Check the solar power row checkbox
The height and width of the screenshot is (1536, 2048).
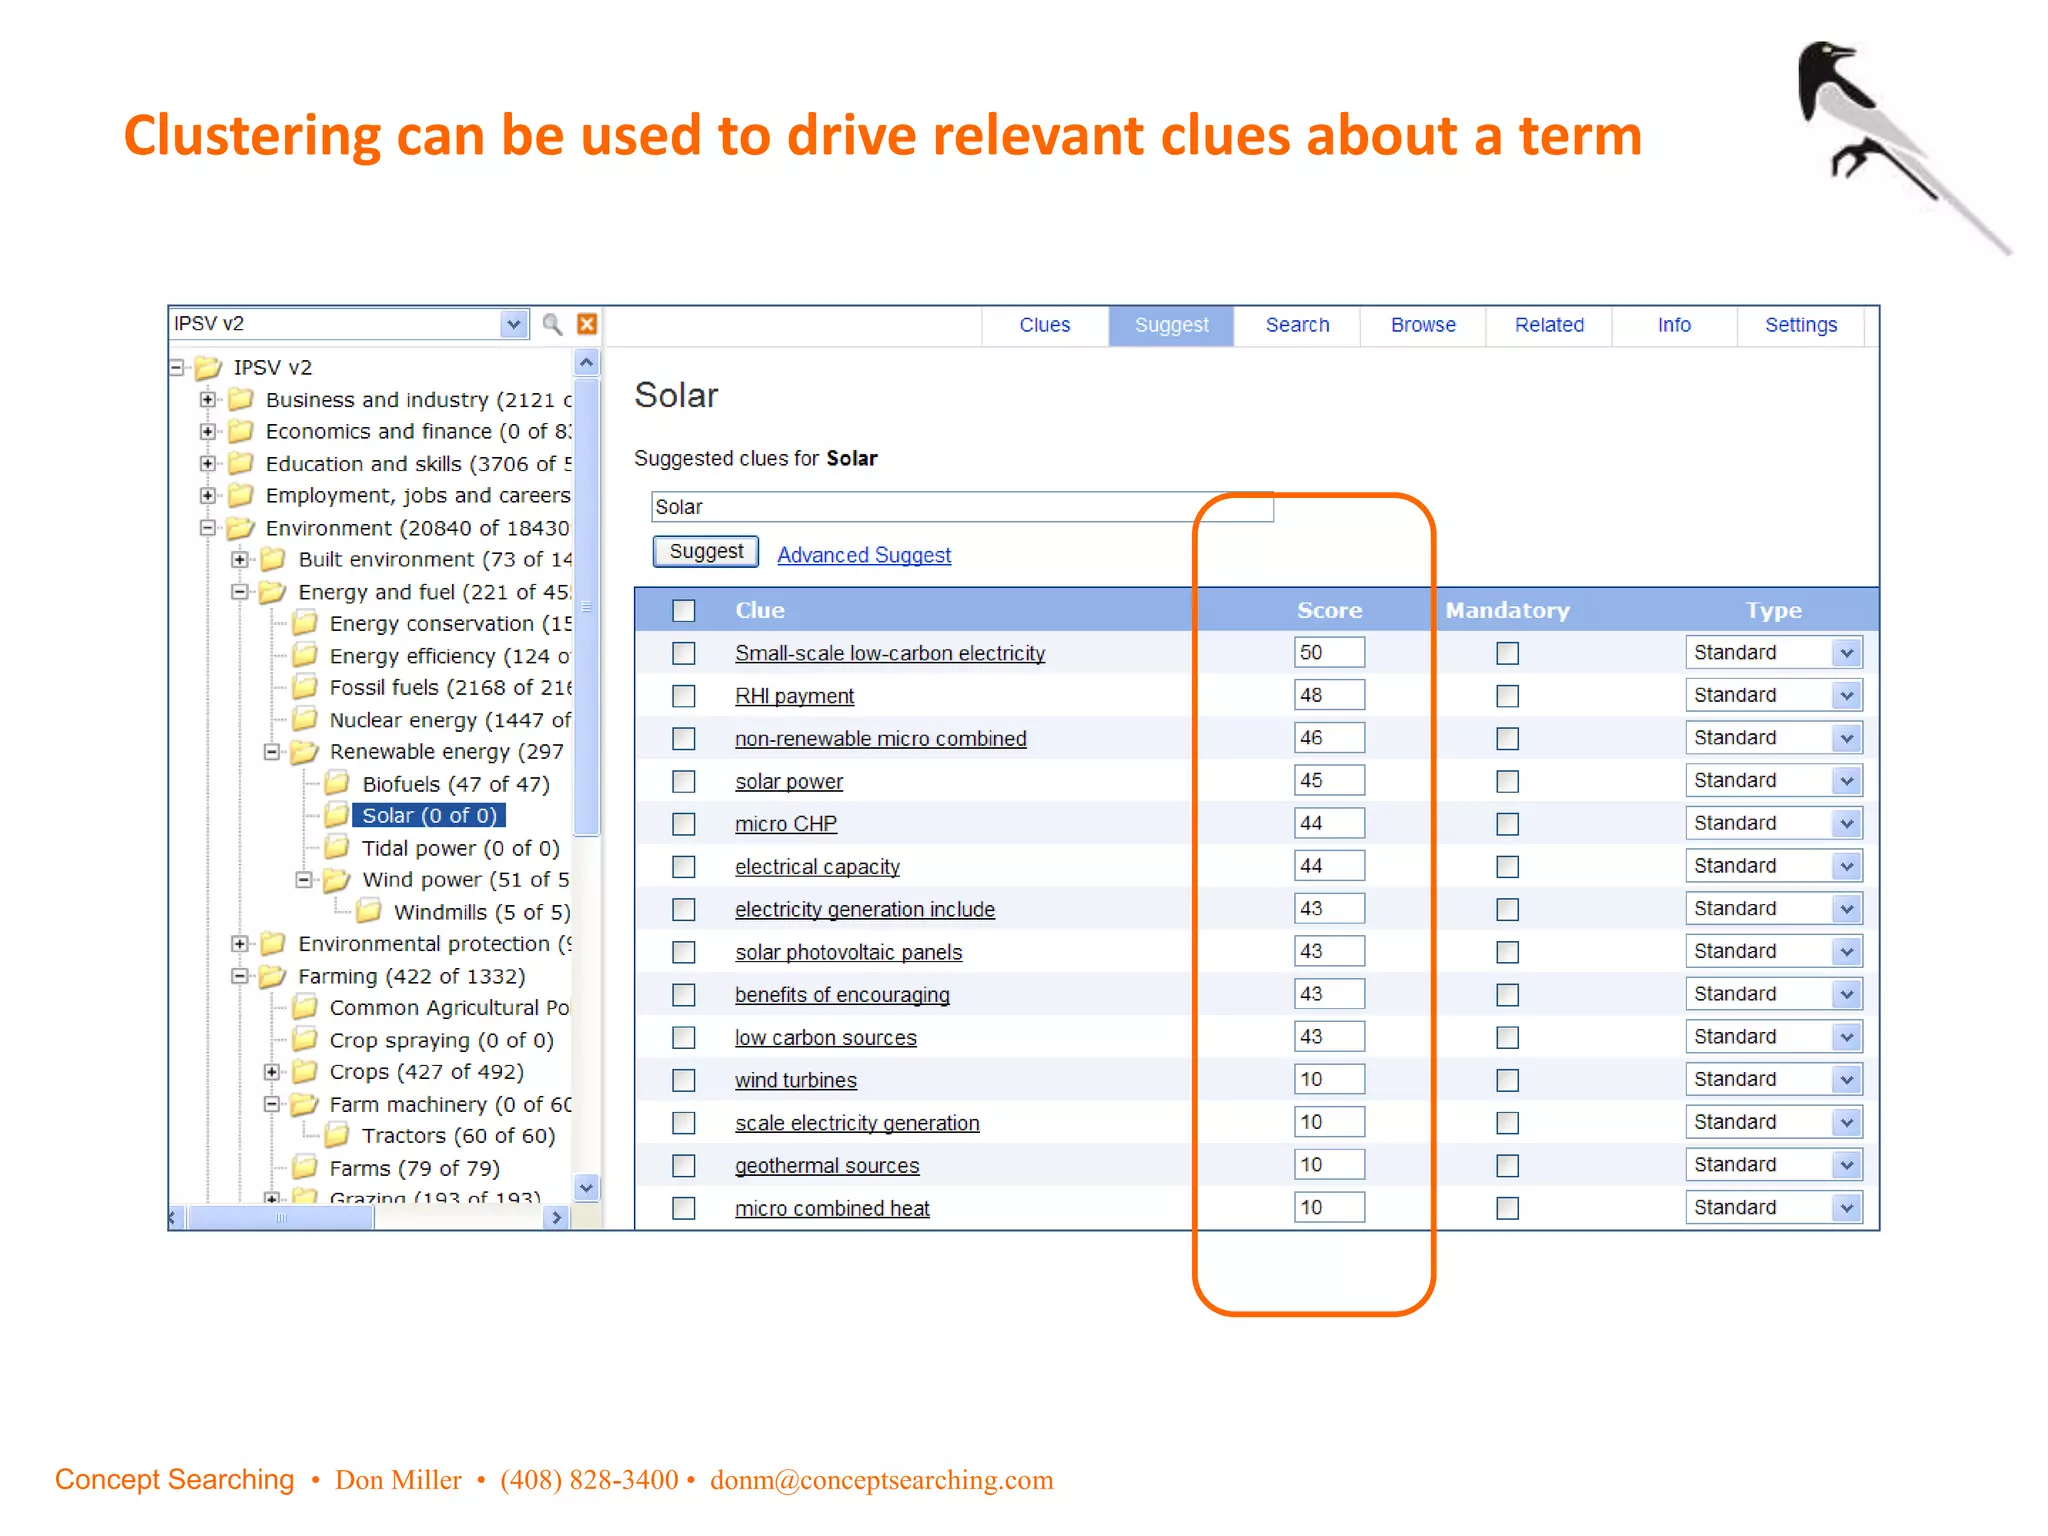point(684,781)
